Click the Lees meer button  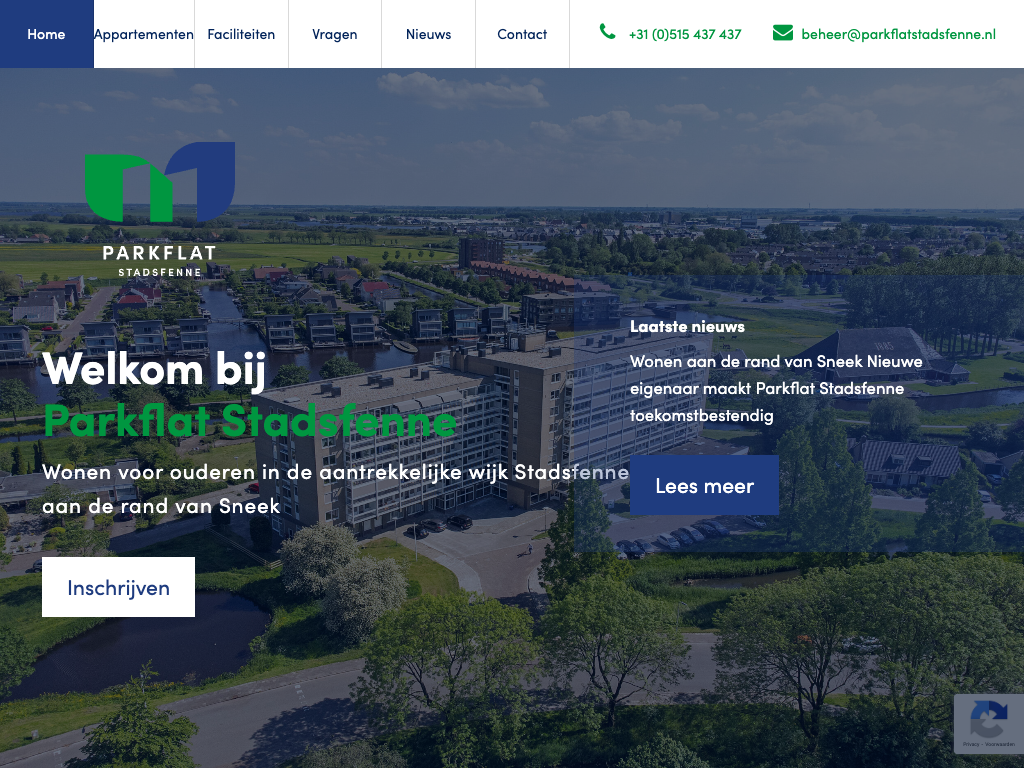click(x=704, y=485)
